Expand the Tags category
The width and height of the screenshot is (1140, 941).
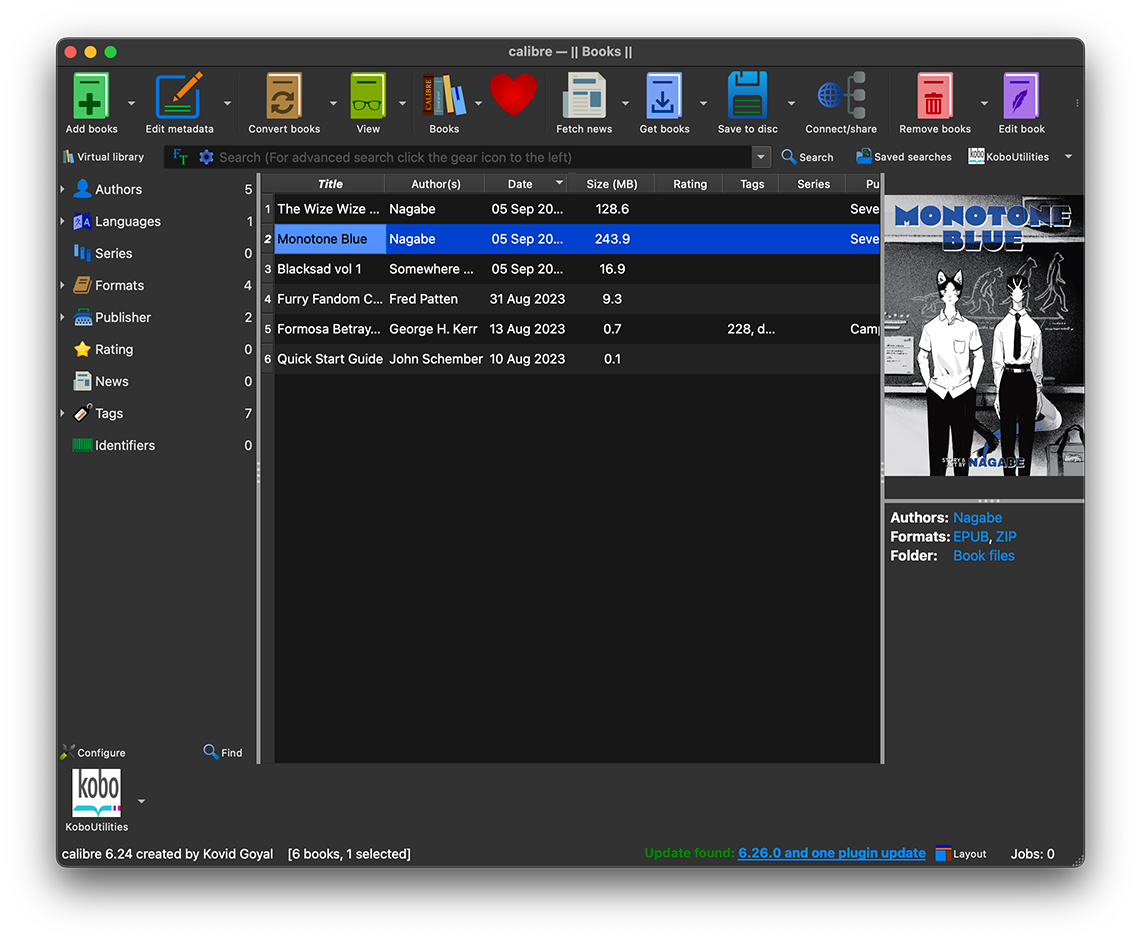(63, 413)
